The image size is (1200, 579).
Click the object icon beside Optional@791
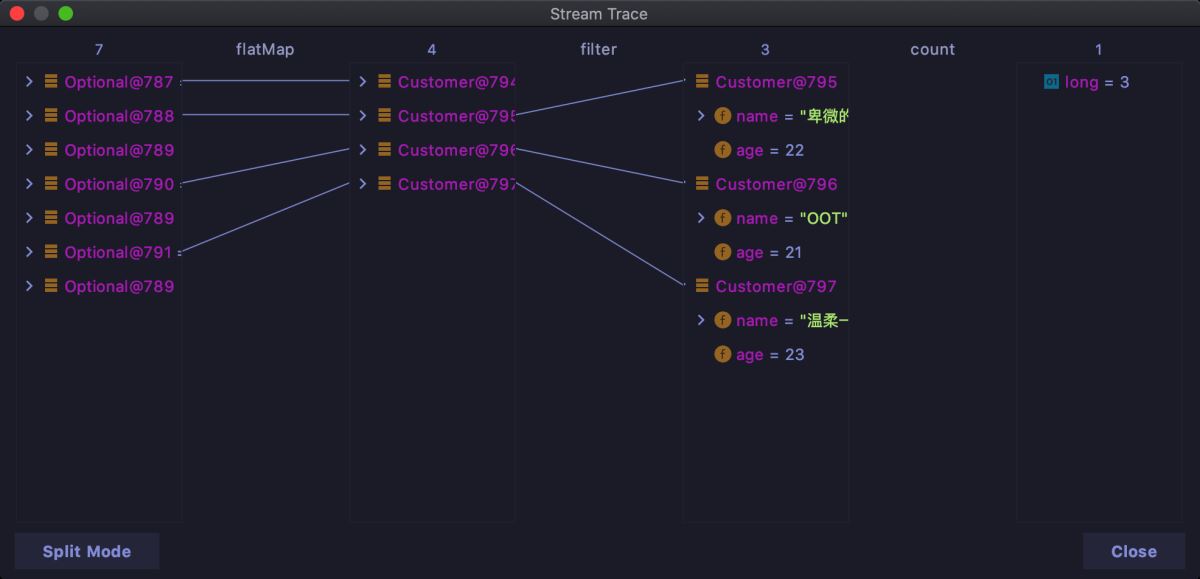tap(51, 252)
